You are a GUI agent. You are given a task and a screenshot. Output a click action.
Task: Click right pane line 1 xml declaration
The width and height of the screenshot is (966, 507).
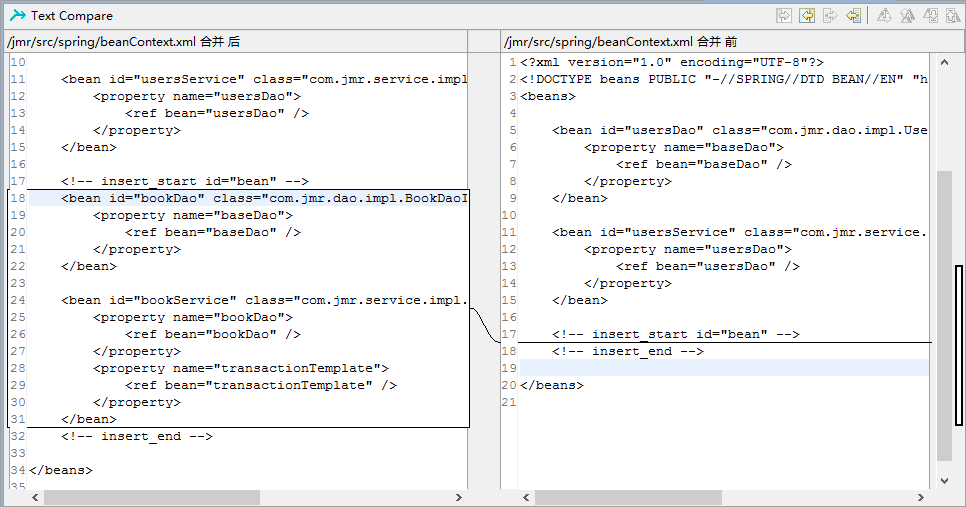coord(672,62)
